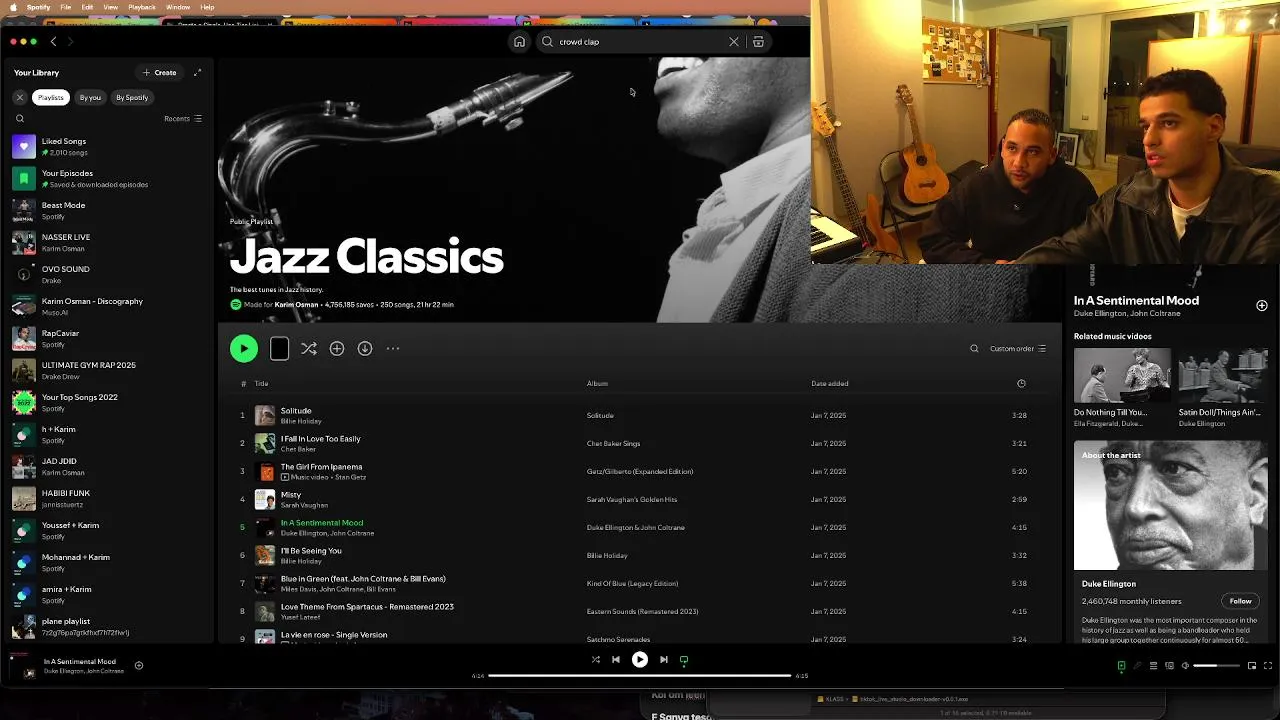Open the HABIBI FUNK playlist

pyautogui.click(x=108, y=498)
